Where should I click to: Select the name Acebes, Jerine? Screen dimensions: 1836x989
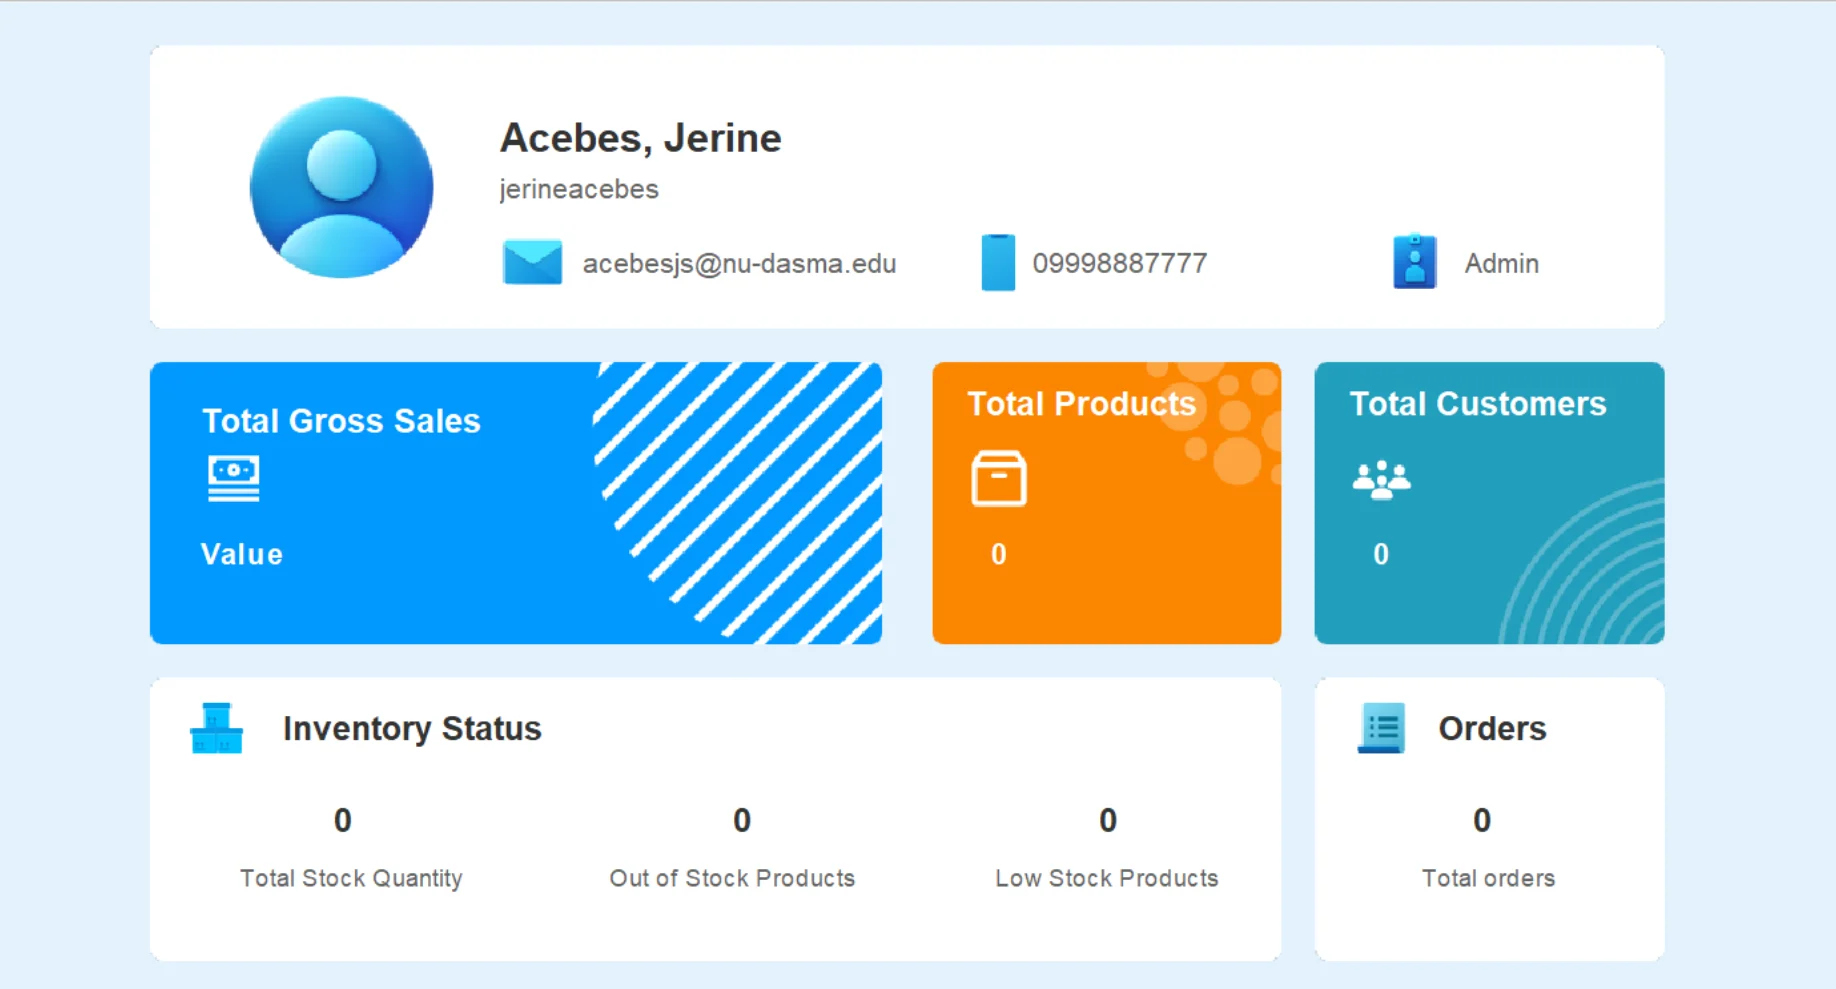point(640,138)
